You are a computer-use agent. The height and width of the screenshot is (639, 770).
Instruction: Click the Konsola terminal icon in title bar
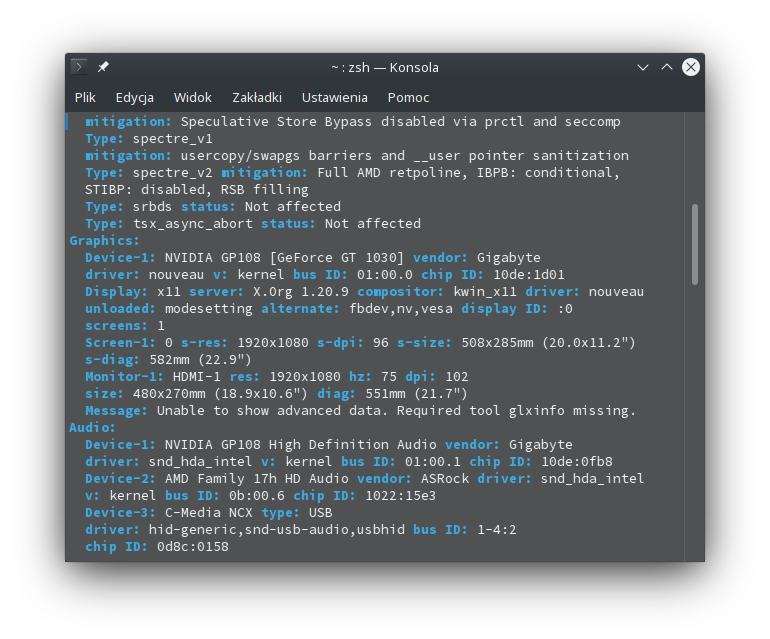79,67
